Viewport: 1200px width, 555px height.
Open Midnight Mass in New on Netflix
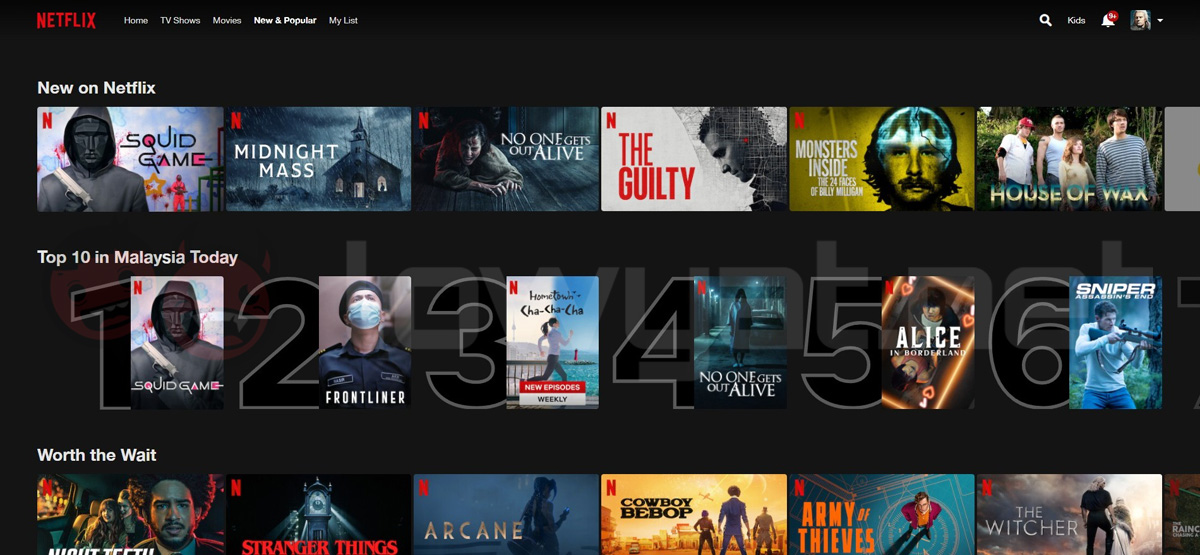coord(318,159)
